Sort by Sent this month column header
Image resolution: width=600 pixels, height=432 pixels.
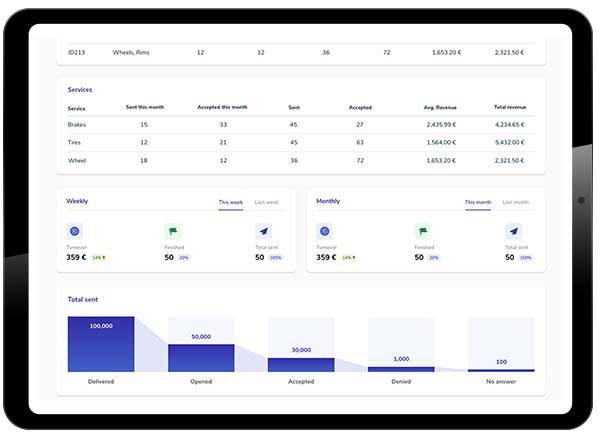145,107
